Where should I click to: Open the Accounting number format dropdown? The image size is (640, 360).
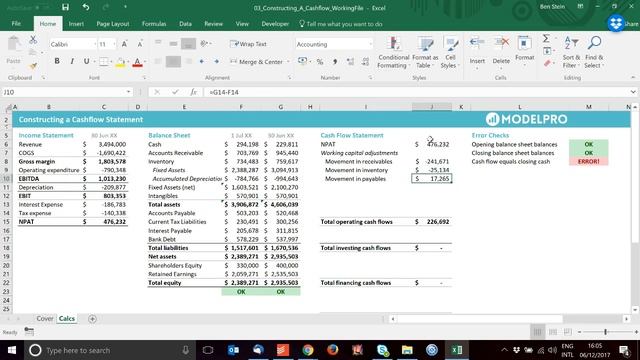[x=370, y=44]
